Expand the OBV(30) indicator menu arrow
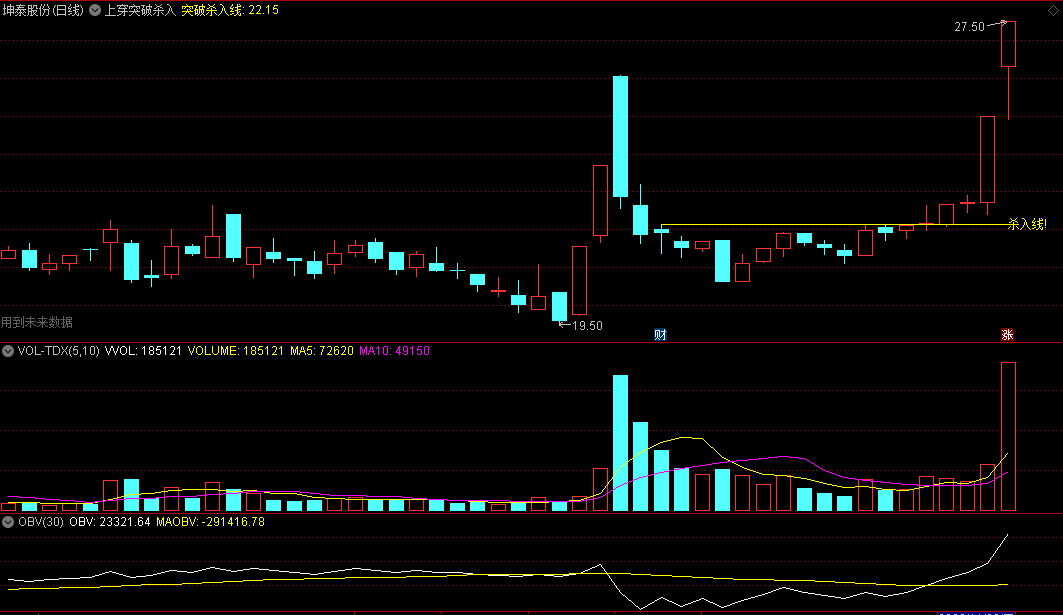The width and height of the screenshot is (1063, 615). [x=8, y=522]
